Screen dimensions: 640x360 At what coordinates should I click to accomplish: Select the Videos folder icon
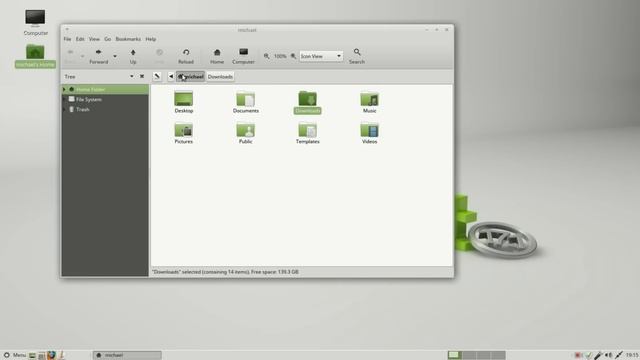coord(369,133)
